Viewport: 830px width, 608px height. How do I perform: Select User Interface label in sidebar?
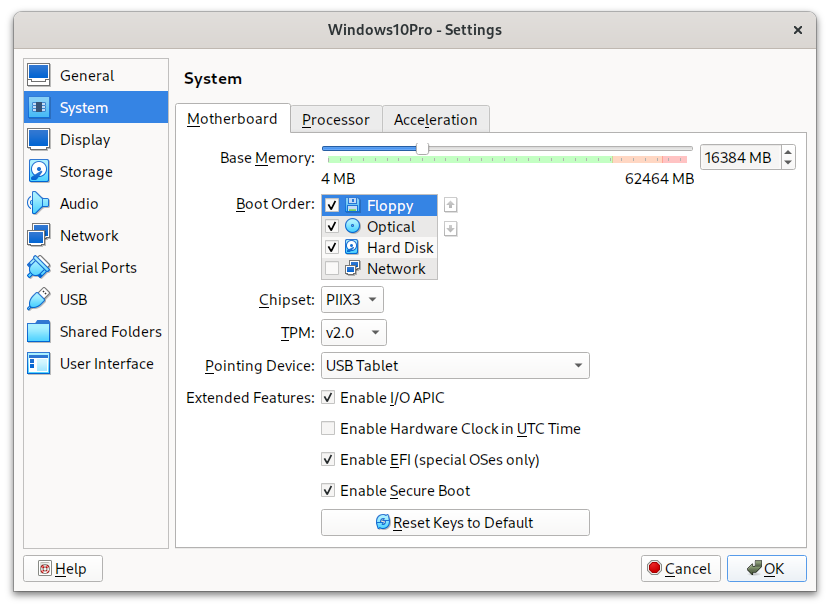[x=106, y=364]
